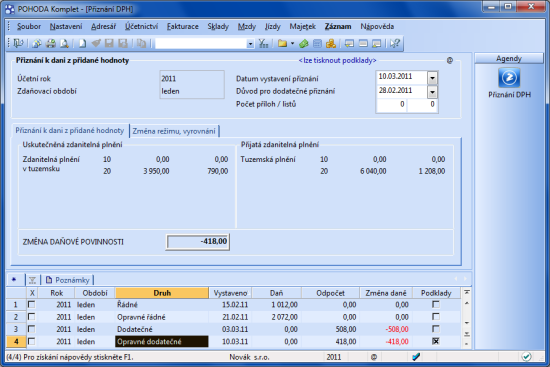Click the filter funnel toolbar icon
Viewport: 550px width, 367px height.
(263, 44)
